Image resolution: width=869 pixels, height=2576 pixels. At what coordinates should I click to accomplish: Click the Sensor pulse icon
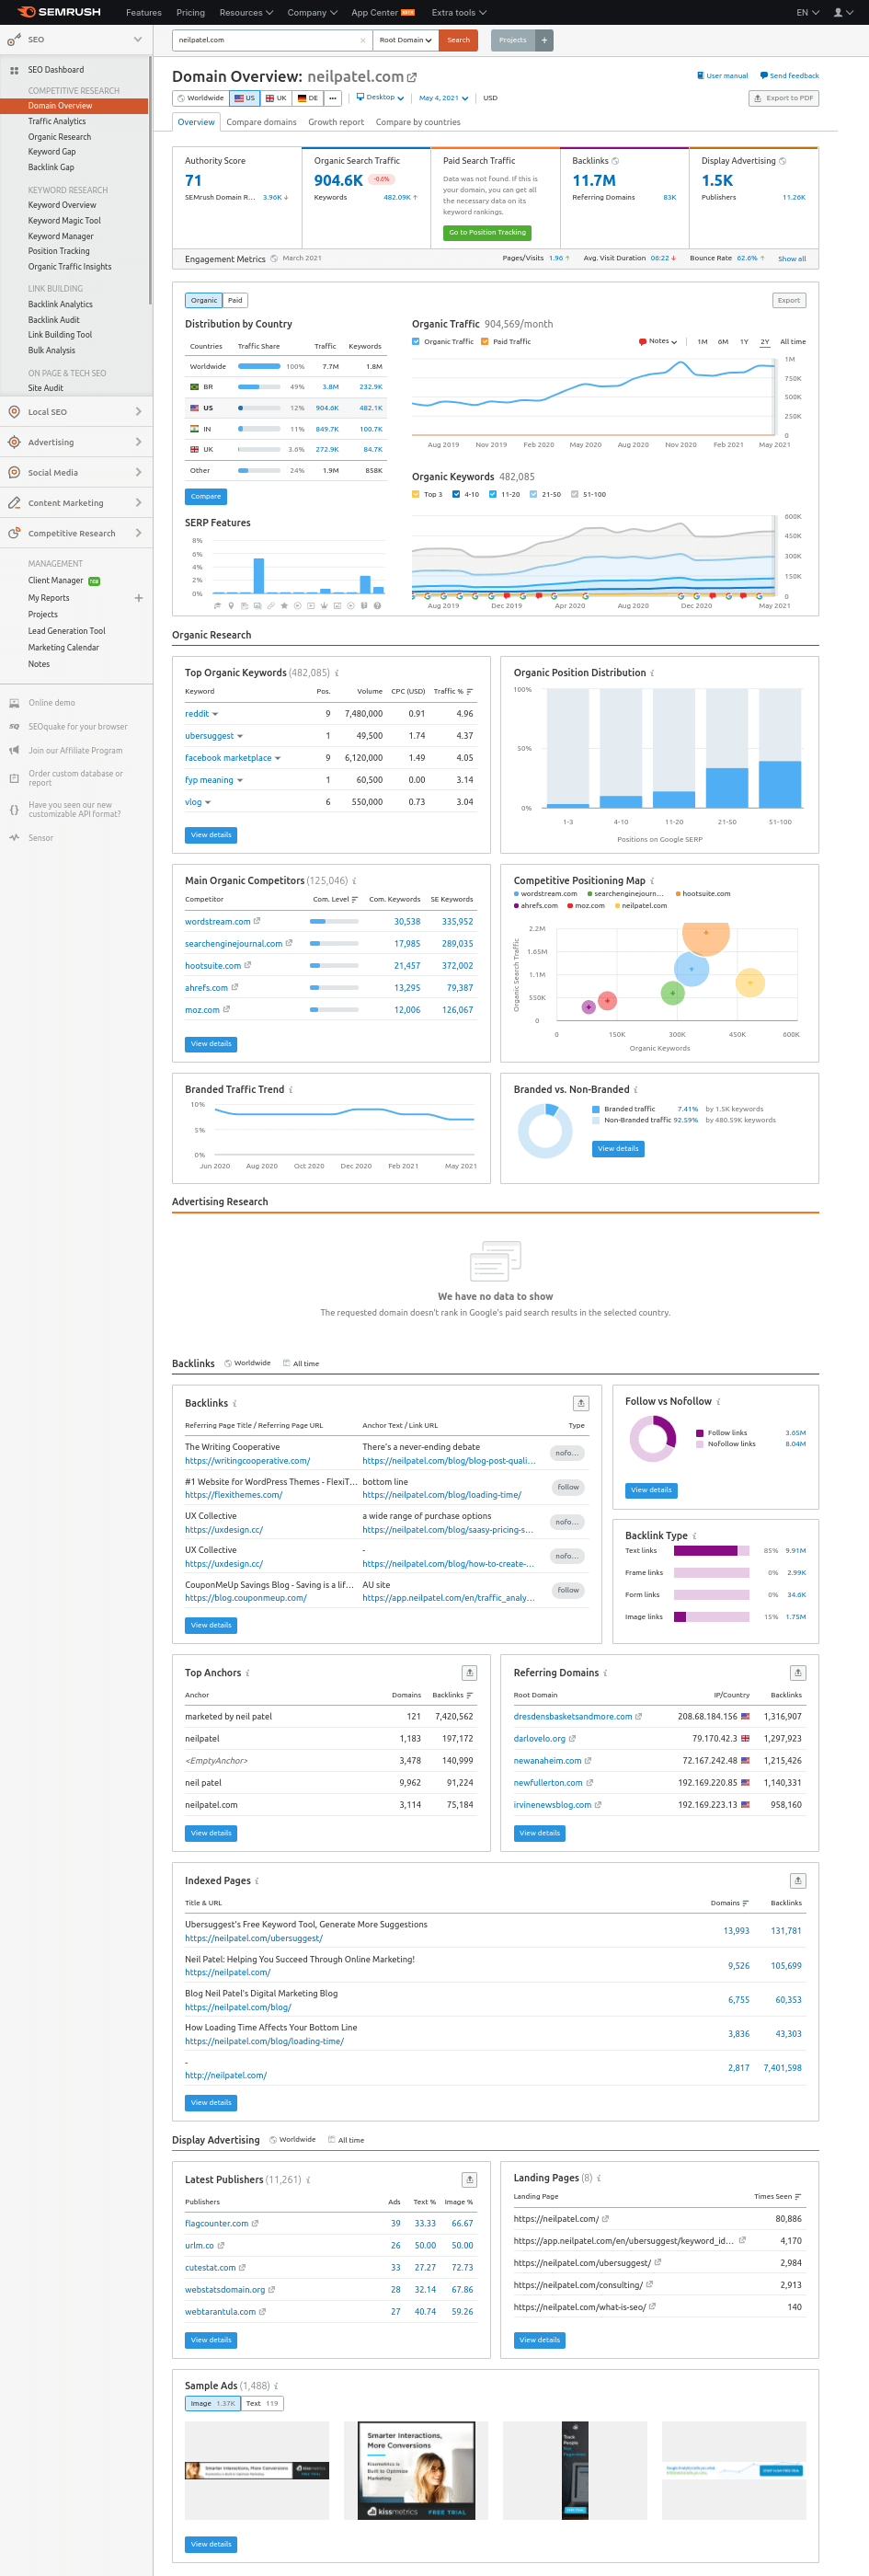14,838
